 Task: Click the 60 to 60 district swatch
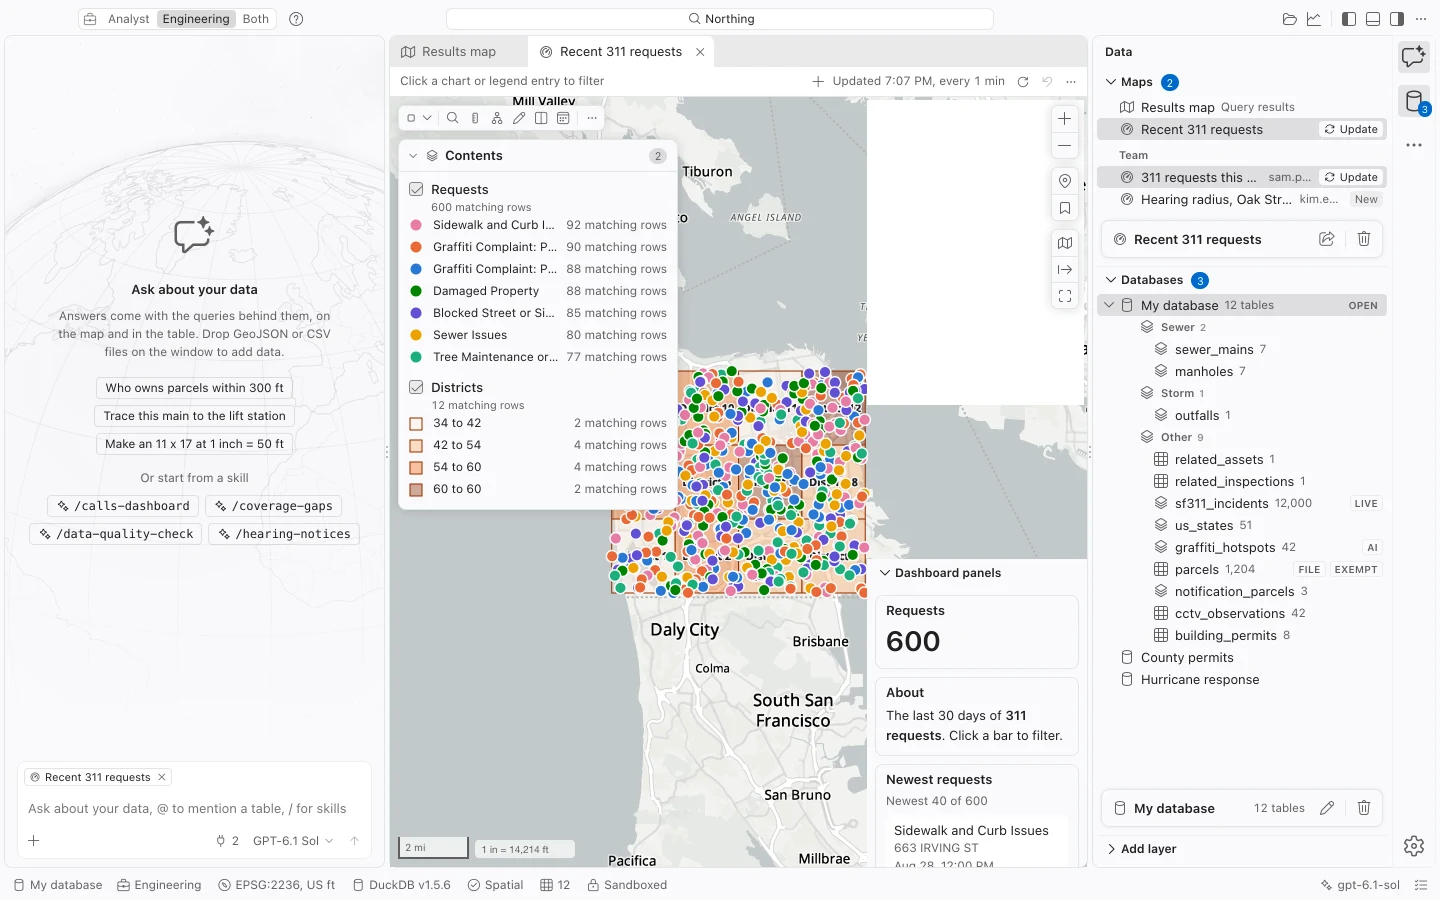(416, 489)
